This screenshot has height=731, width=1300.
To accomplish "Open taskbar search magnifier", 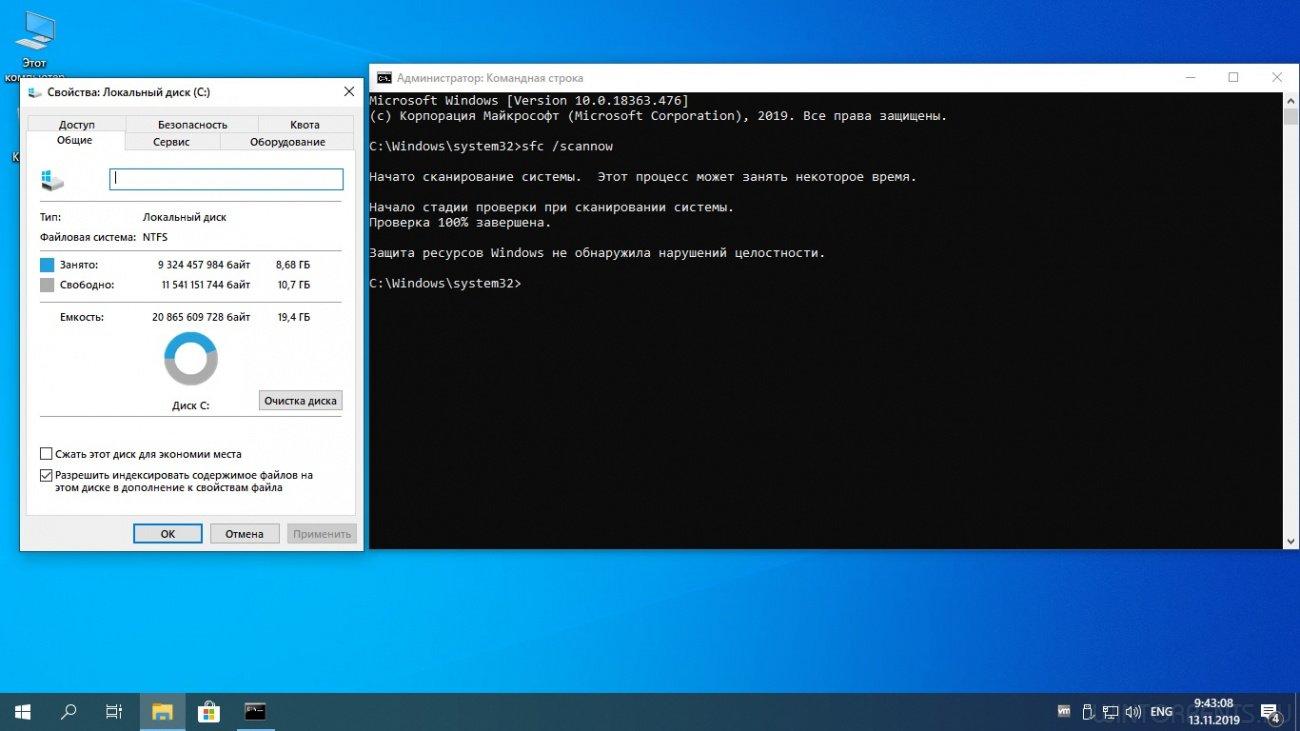I will [69, 712].
